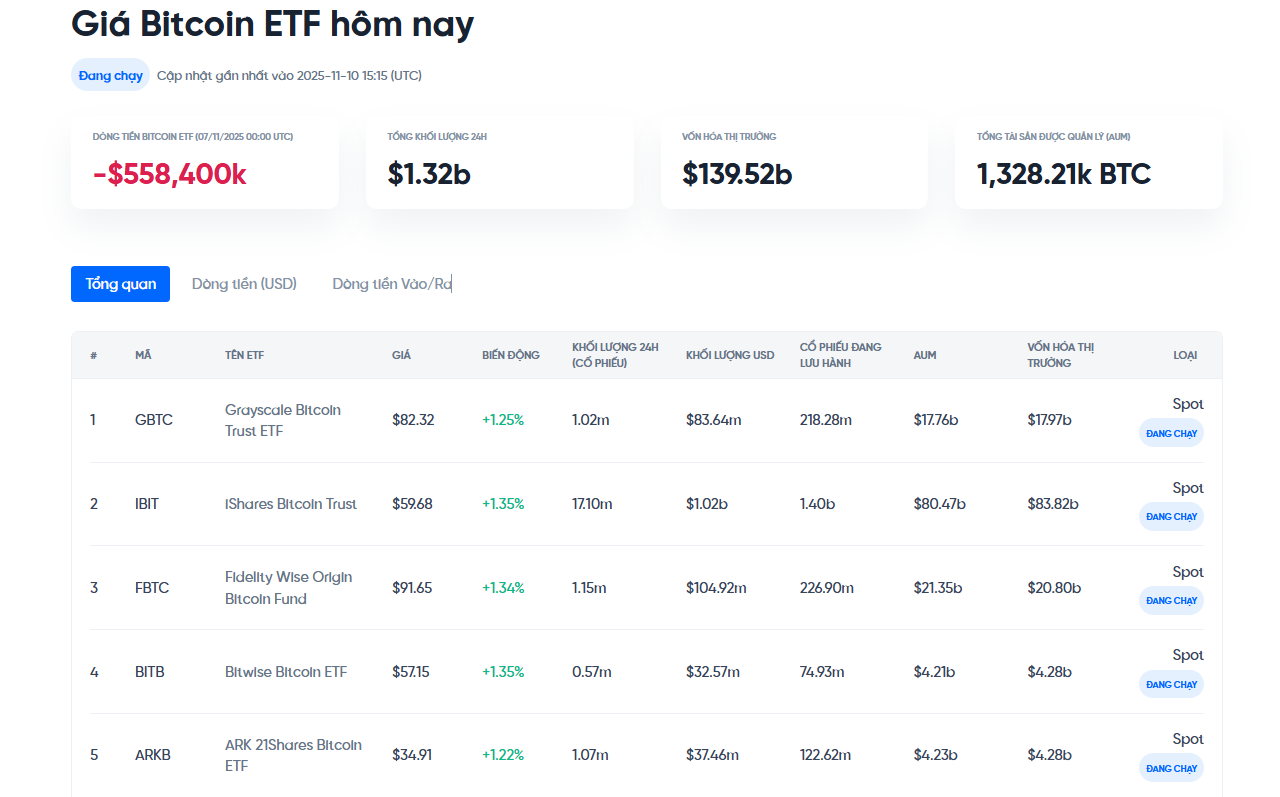Open the Bitwise Bitcoin ETF entry

click(x=286, y=672)
